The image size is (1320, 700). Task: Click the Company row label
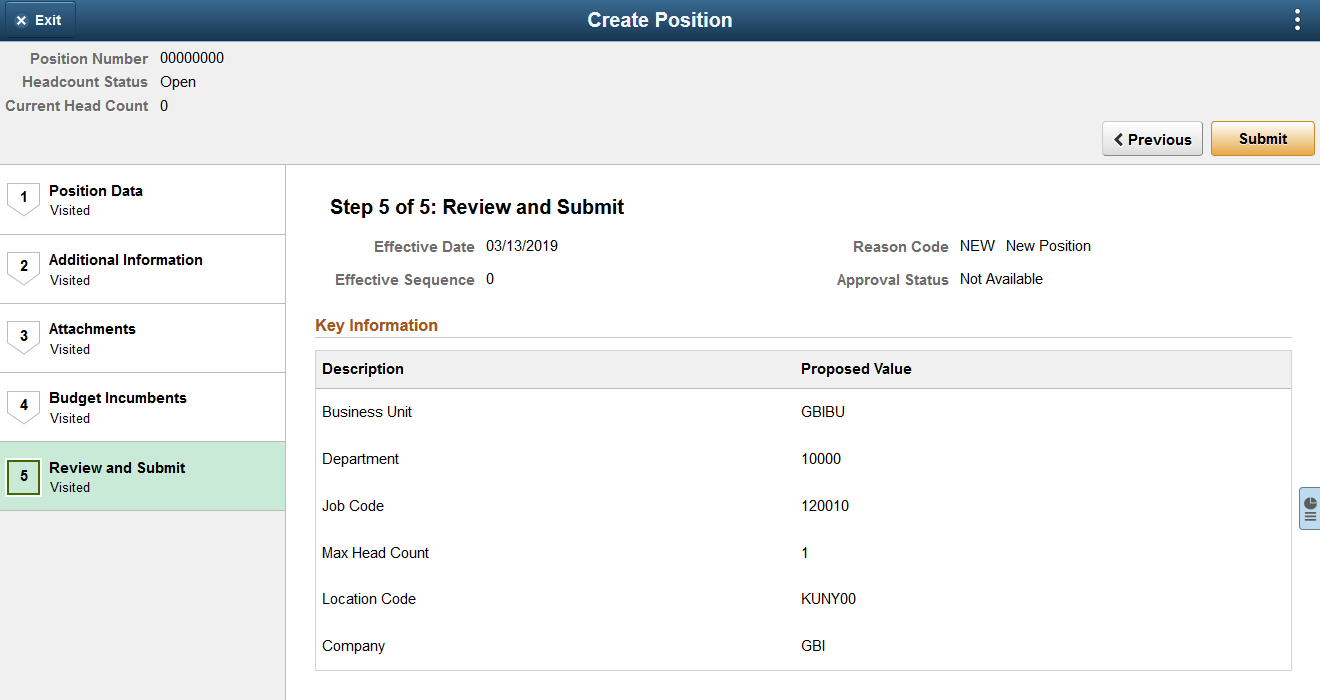[353, 646]
